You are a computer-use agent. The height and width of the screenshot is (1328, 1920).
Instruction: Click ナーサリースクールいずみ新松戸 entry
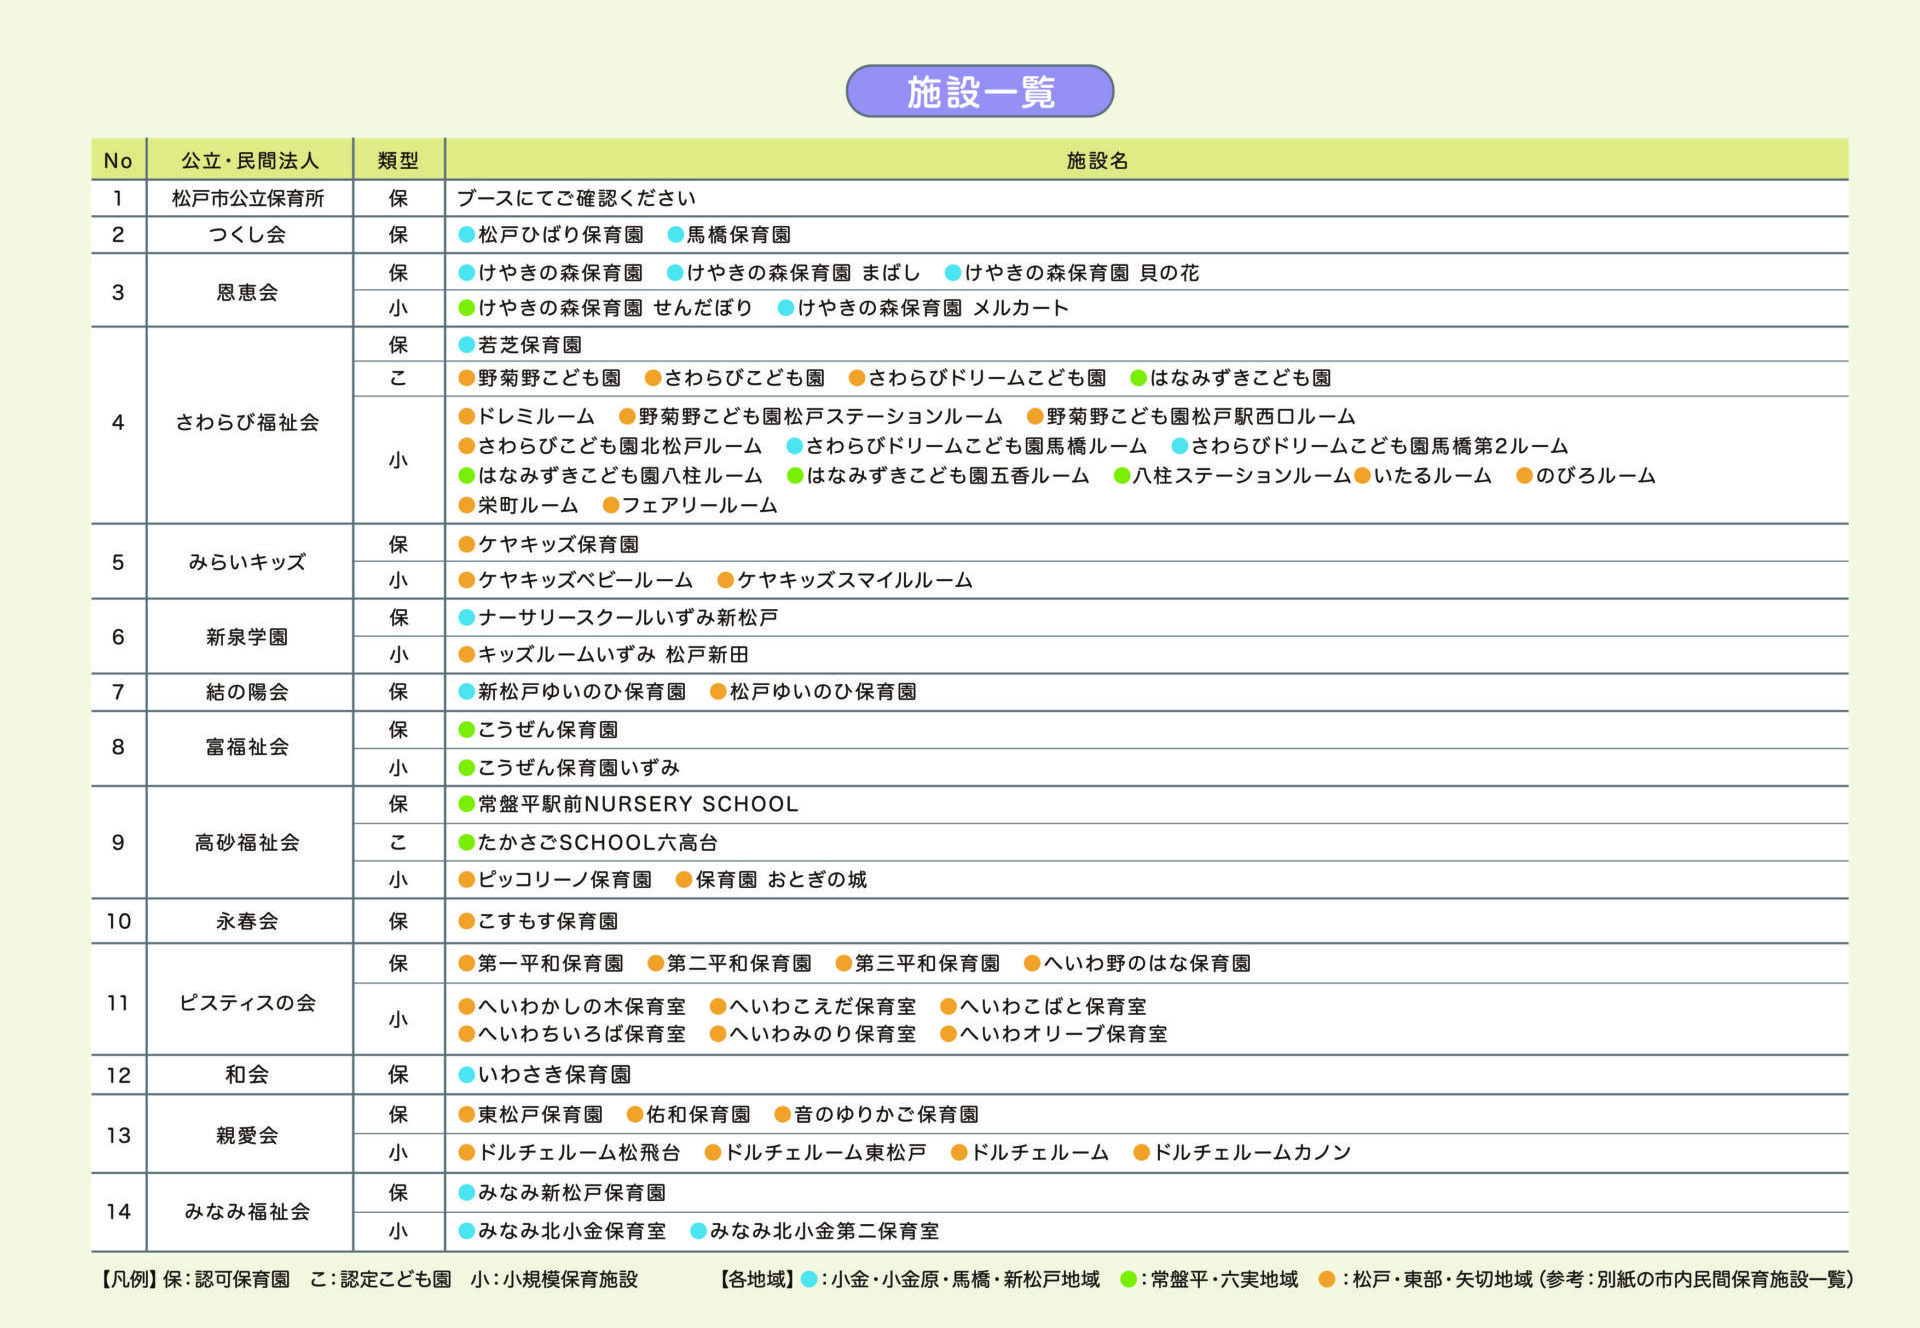[628, 617]
